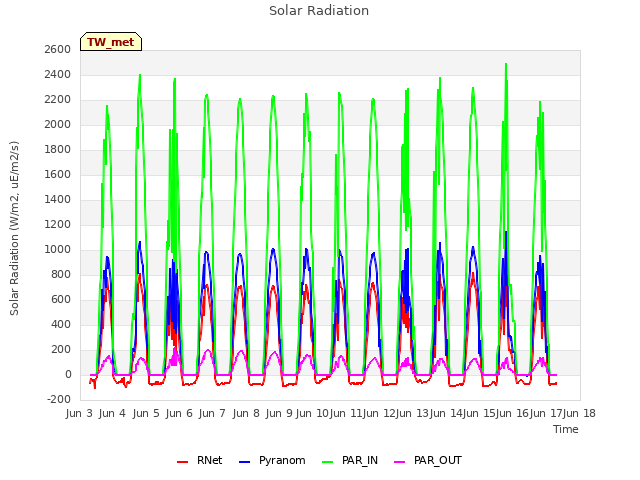Click the 1400 y-axis tick label
Image resolution: width=640 pixels, height=480 pixels.
click(58, 200)
